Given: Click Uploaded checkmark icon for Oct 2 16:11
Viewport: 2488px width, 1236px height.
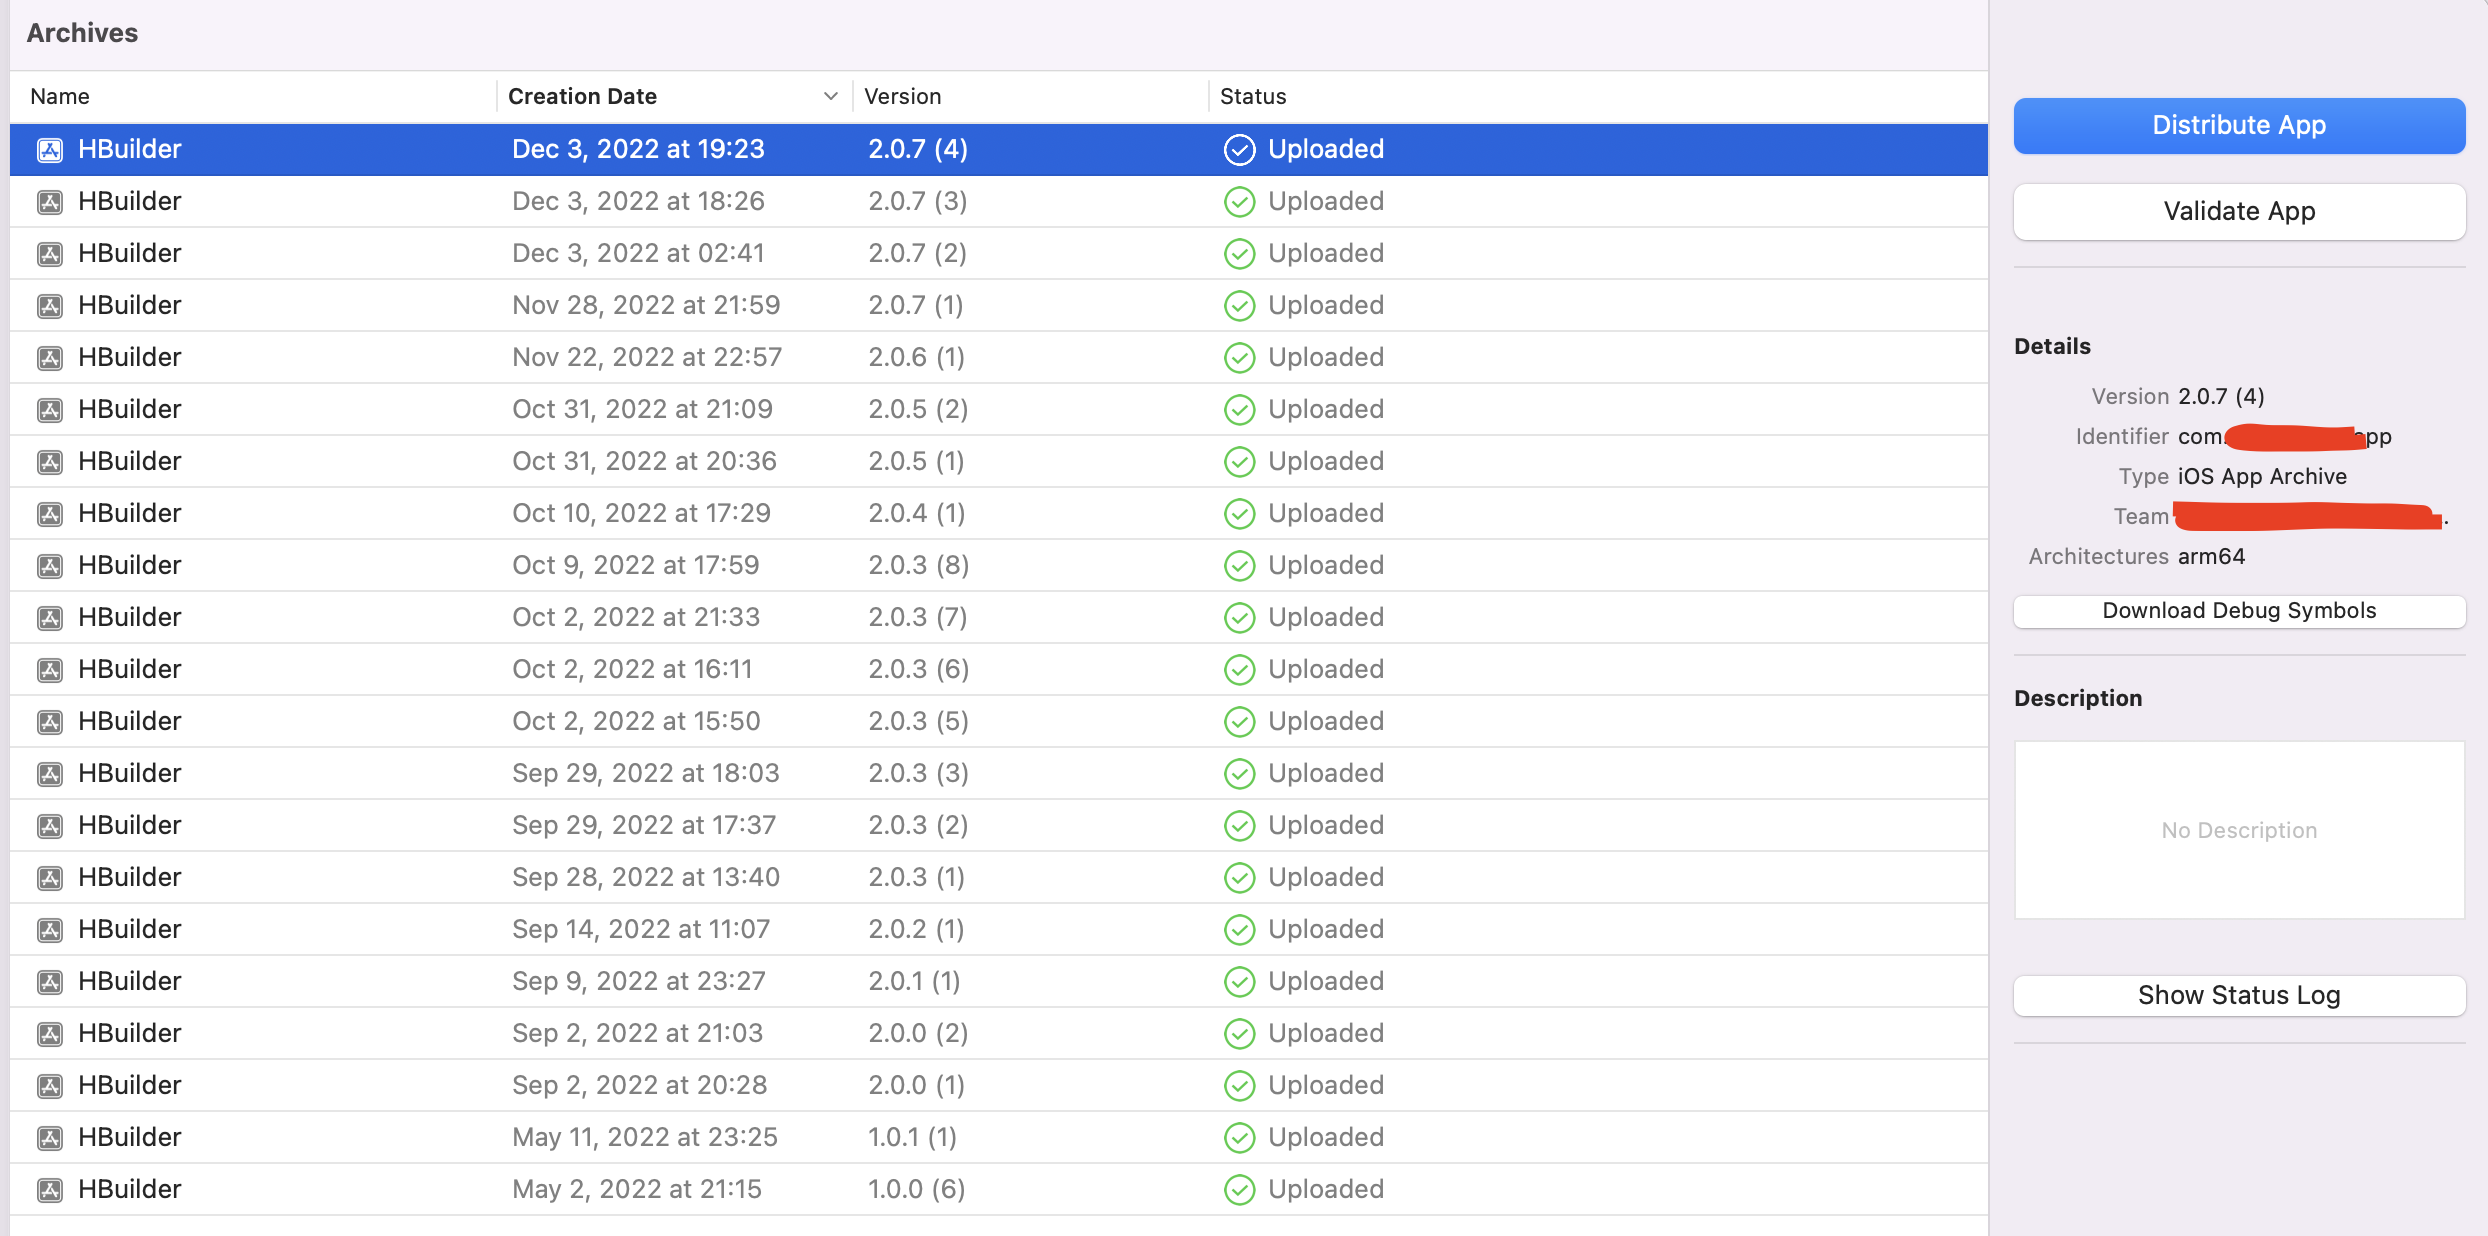Looking at the screenshot, I should 1239,670.
